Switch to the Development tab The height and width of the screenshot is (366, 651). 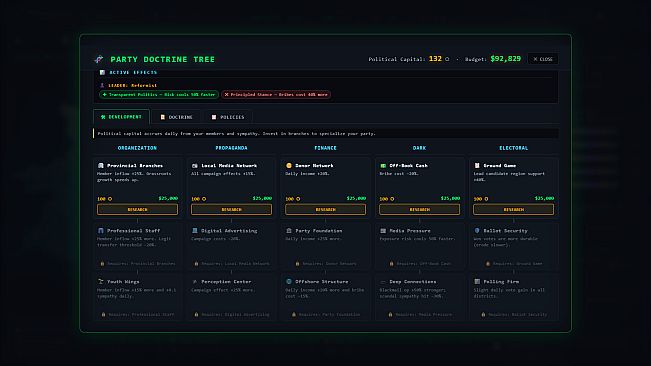pos(121,117)
